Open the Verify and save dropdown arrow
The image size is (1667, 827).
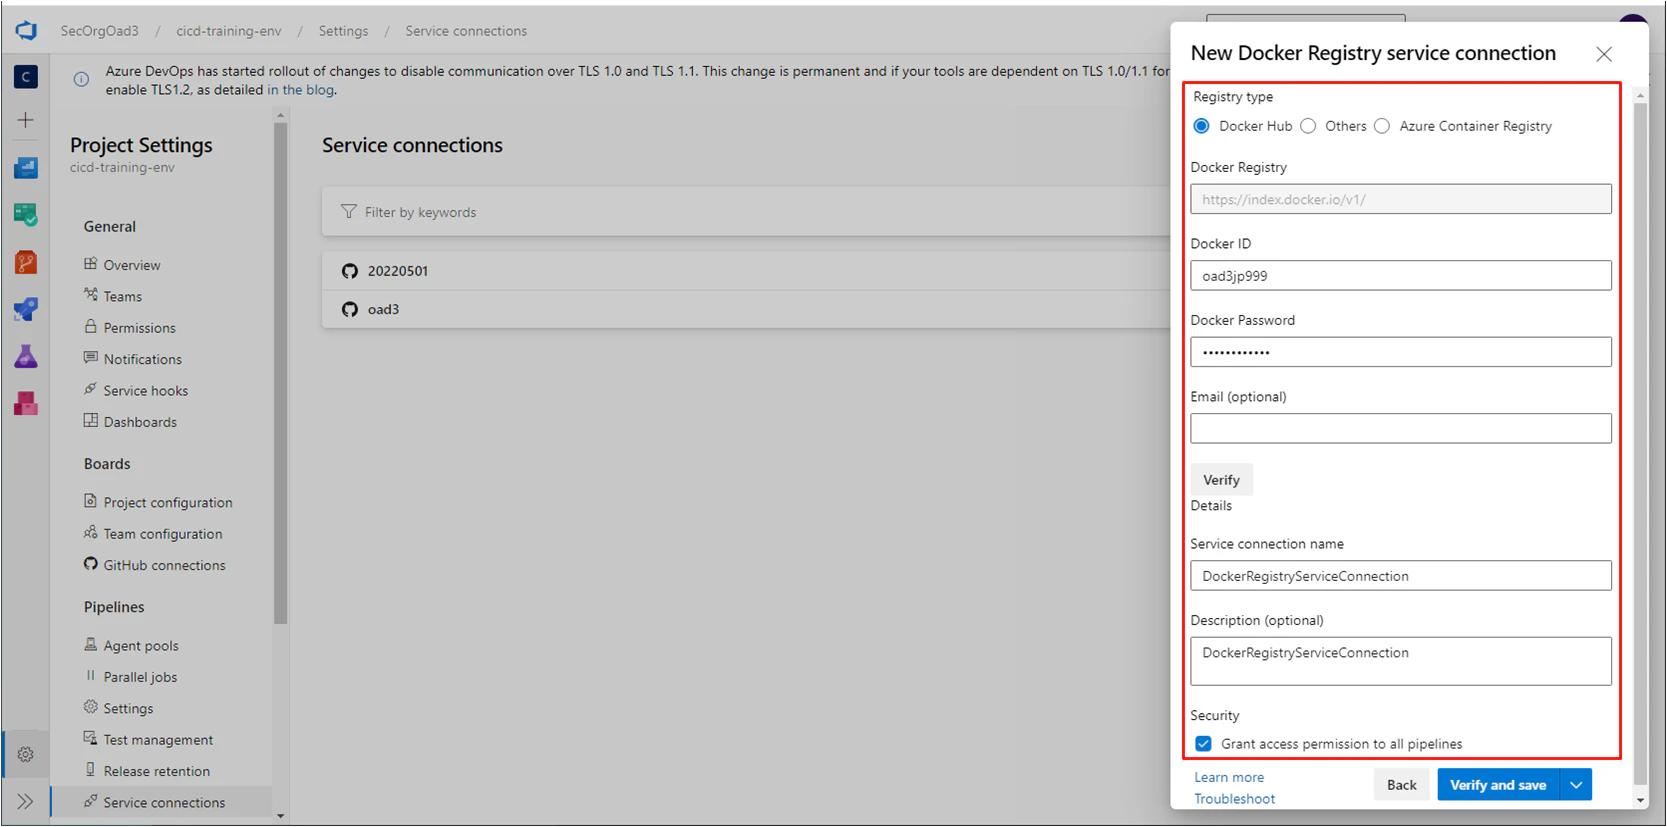pos(1576,785)
